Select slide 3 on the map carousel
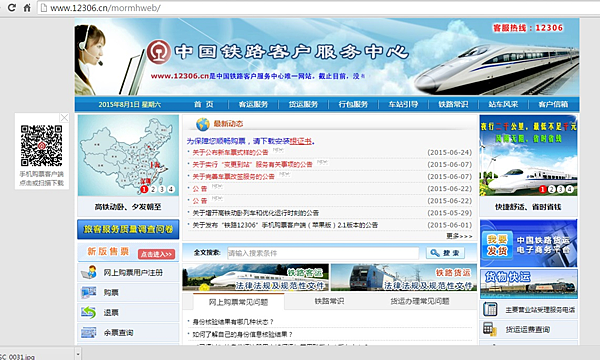This screenshot has width=600, height=360. (162, 189)
